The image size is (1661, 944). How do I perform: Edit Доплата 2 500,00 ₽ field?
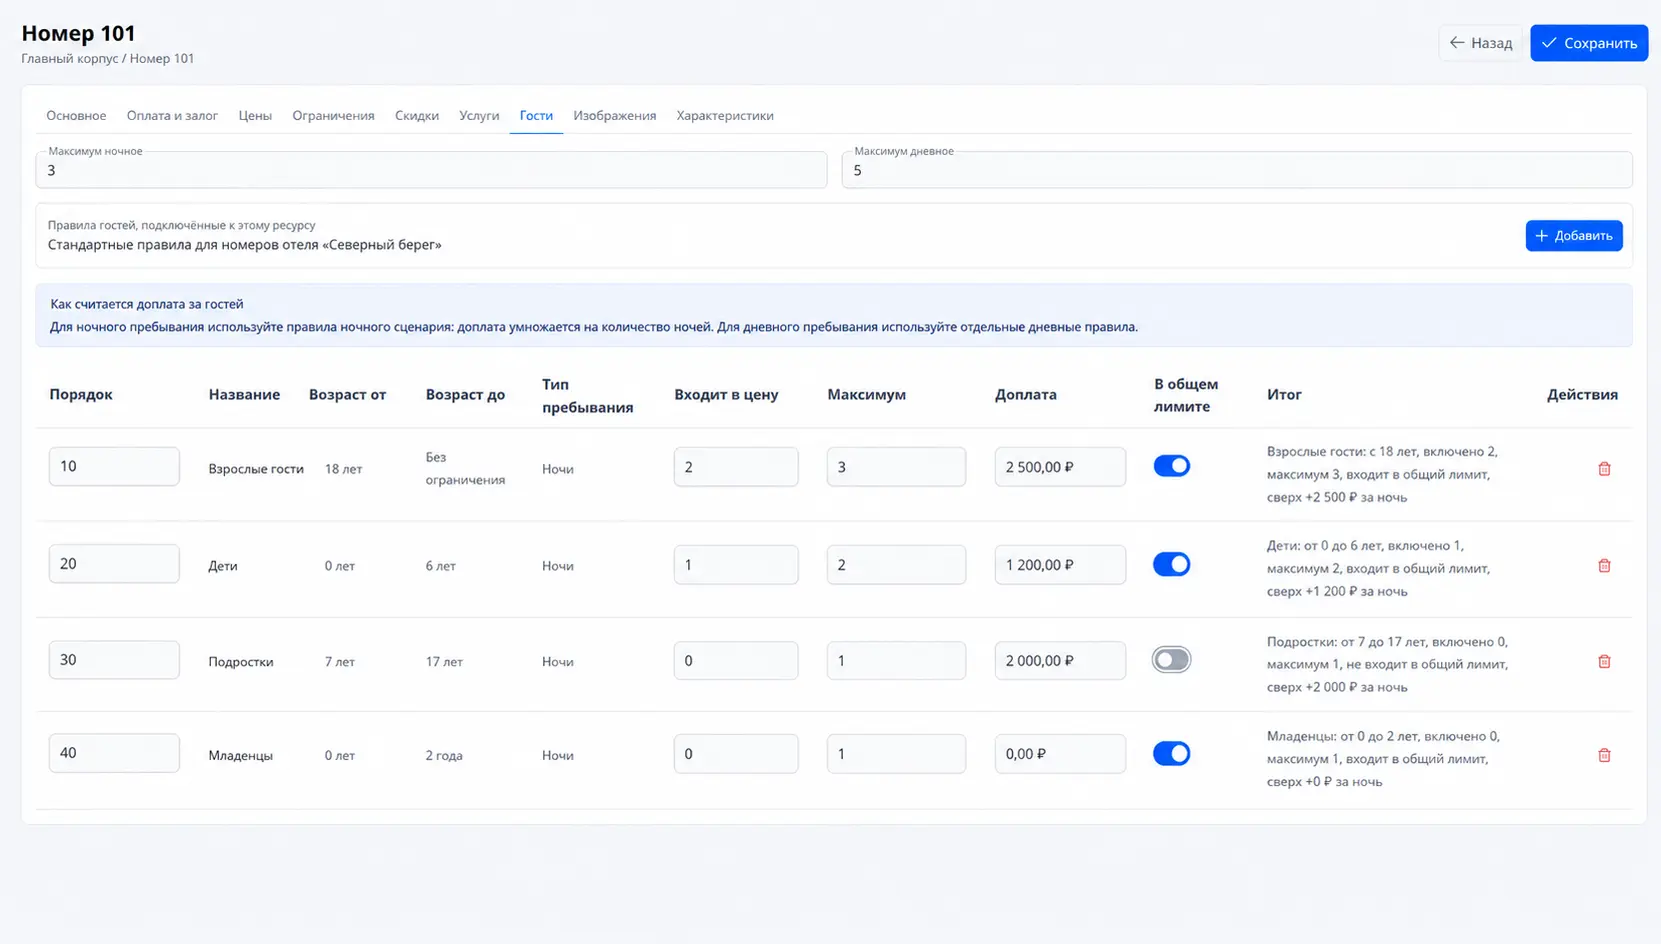click(x=1060, y=467)
